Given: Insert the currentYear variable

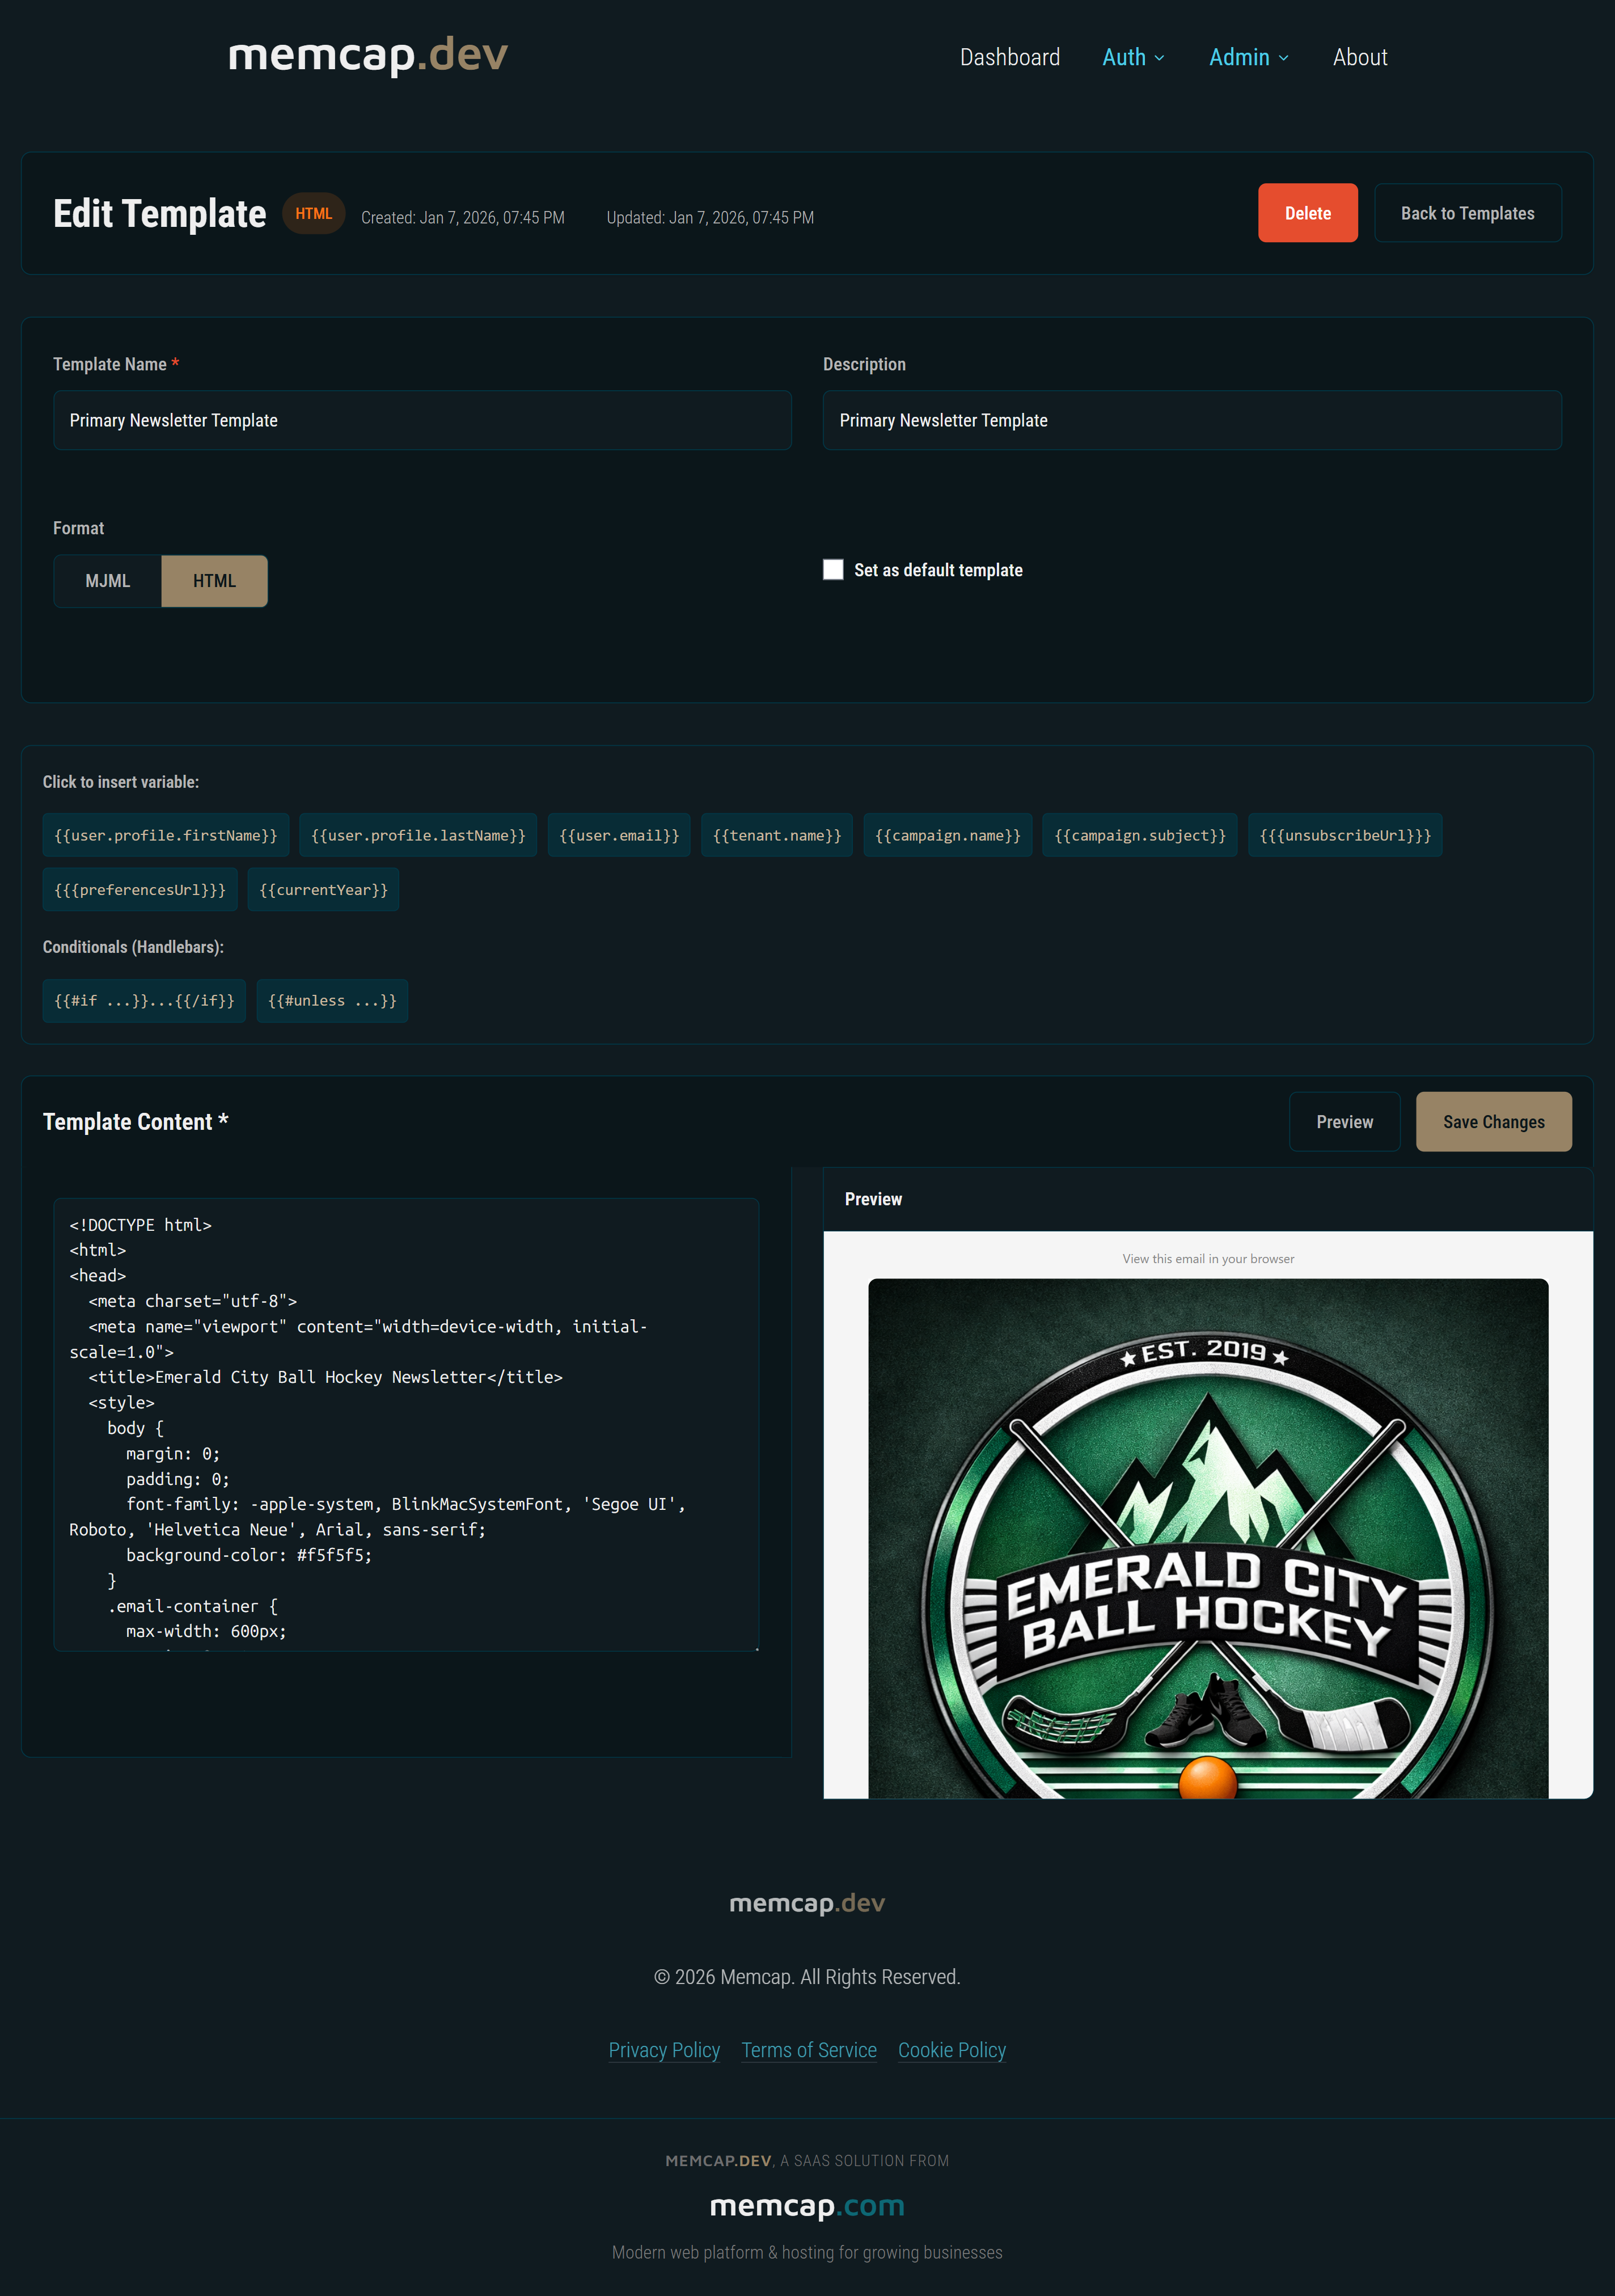Looking at the screenshot, I should pyautogui.click(x=322, y=889).
